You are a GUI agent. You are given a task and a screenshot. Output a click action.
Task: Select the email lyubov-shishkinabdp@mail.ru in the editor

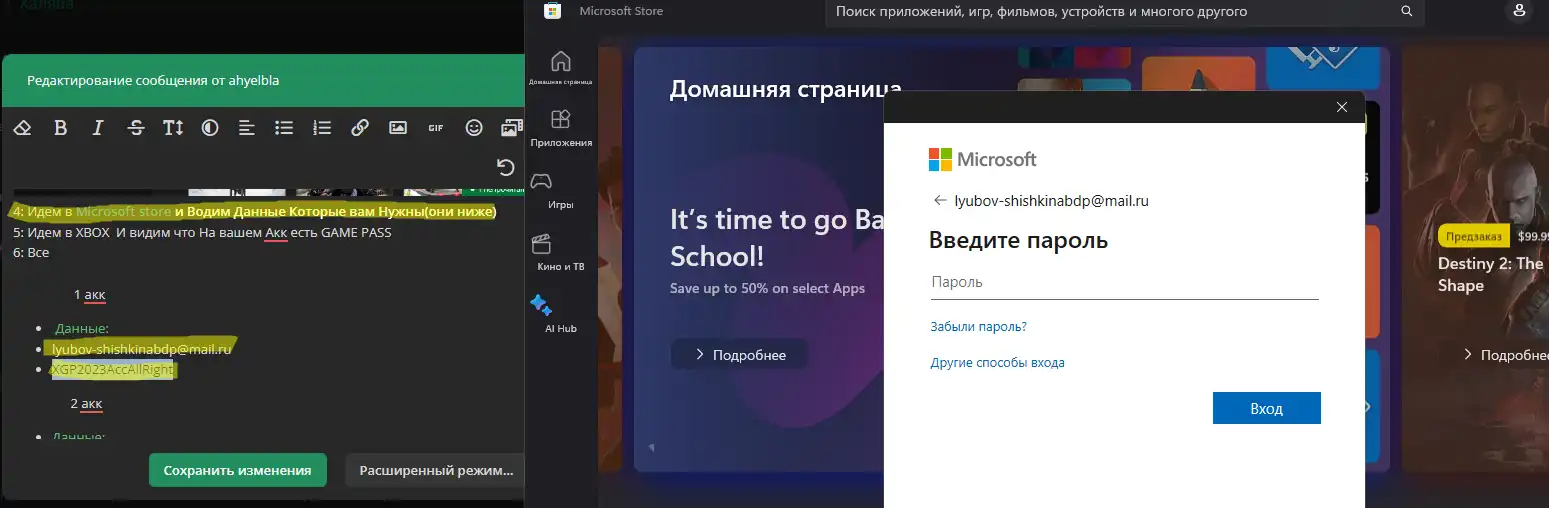click(x=142, y=349)
